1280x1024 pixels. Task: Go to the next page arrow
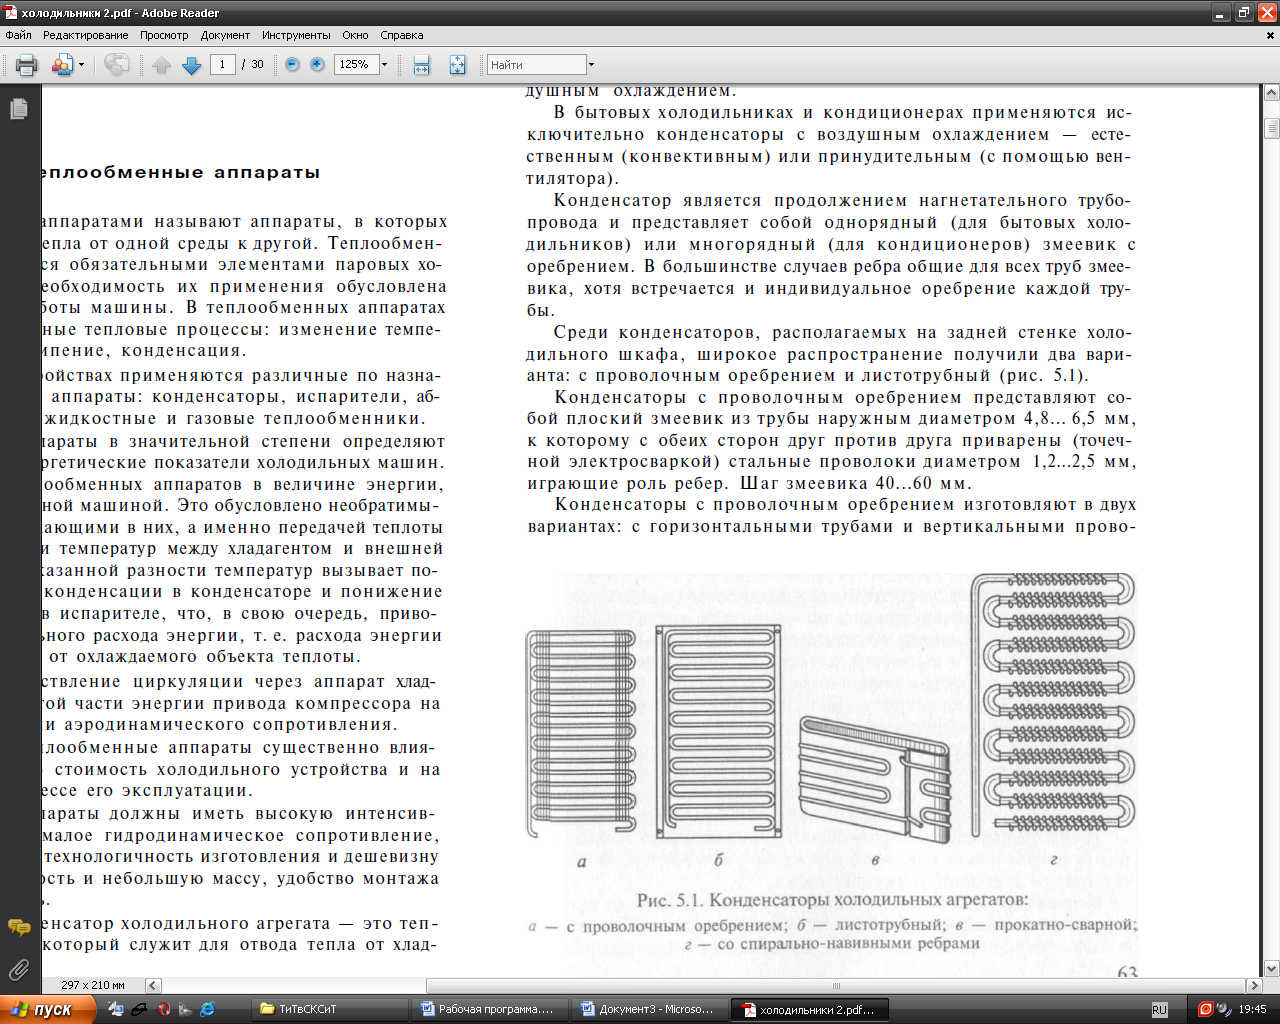pos(192,65)
